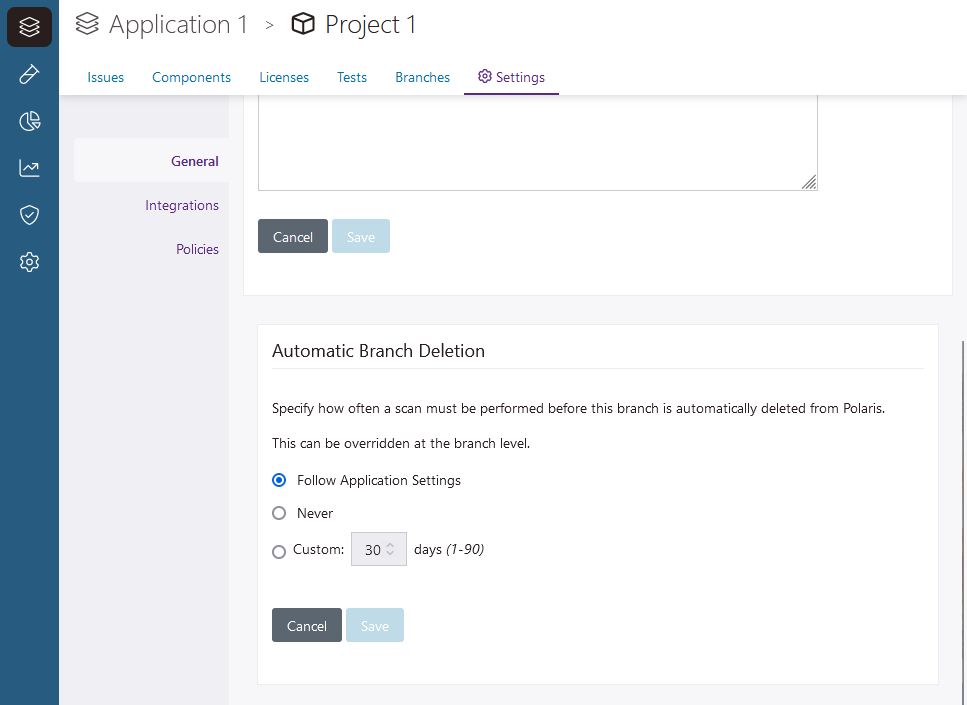Click the test tube sidebar icon
The height and width of the screenshot is (705, 967).
click(x=29, y=74)
